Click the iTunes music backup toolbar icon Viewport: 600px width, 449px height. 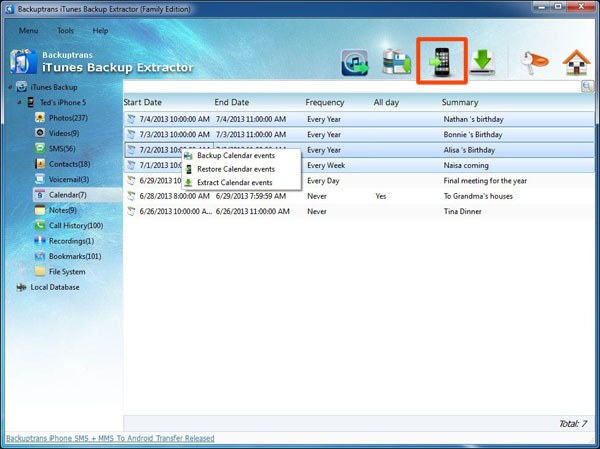coord(355,63)
